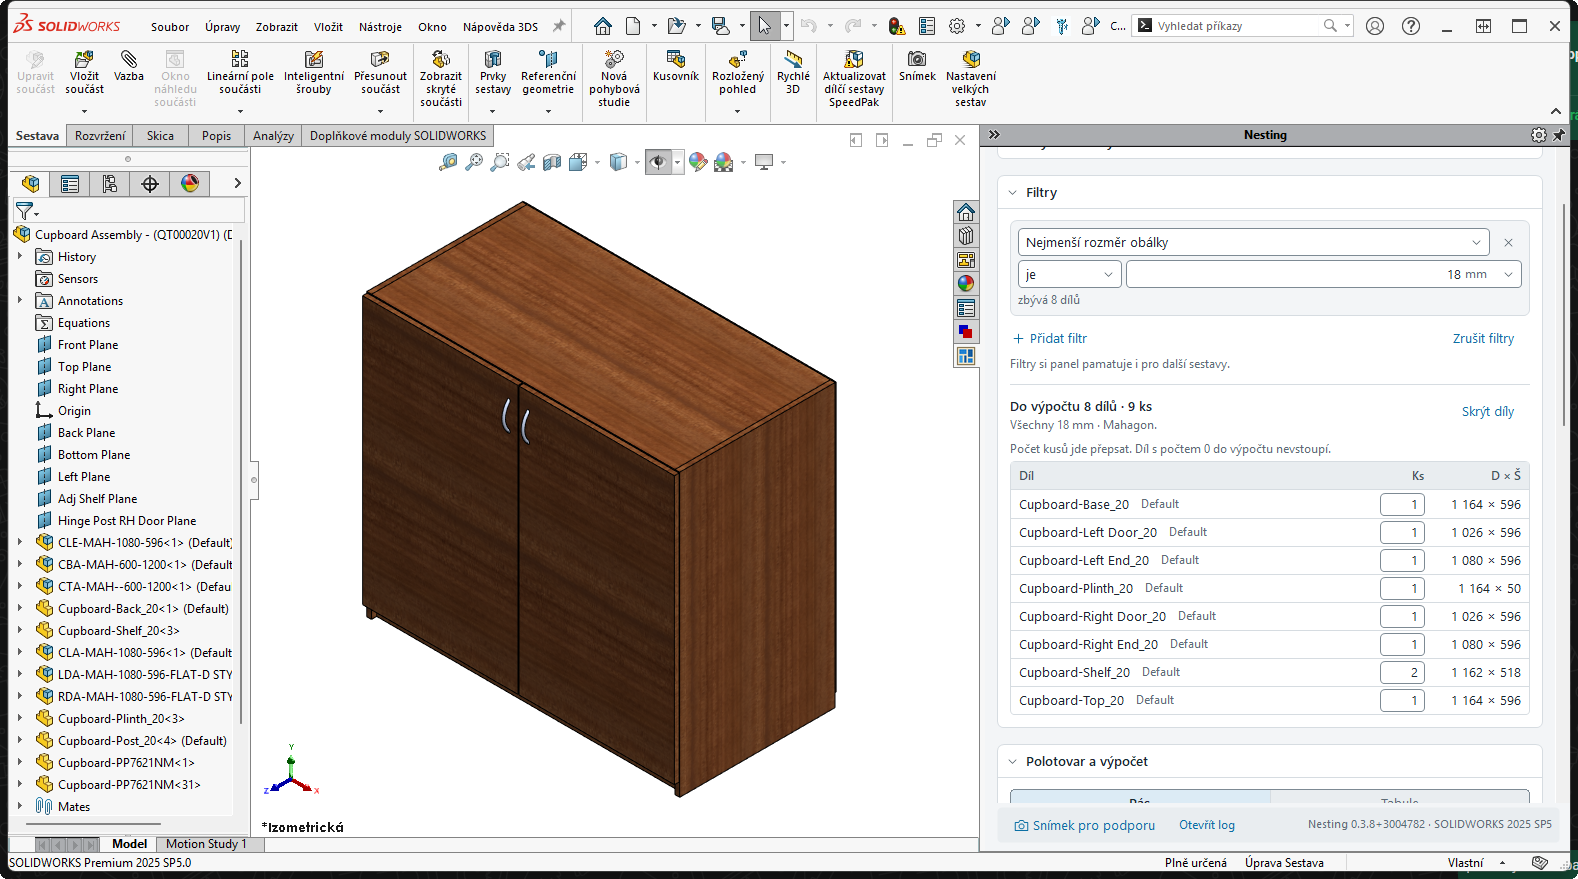The height and width of the screenshot is (879, 1578).
Task: Edit quantity field for Cupboard-Shelf_20
Action: coord(1402,673)
